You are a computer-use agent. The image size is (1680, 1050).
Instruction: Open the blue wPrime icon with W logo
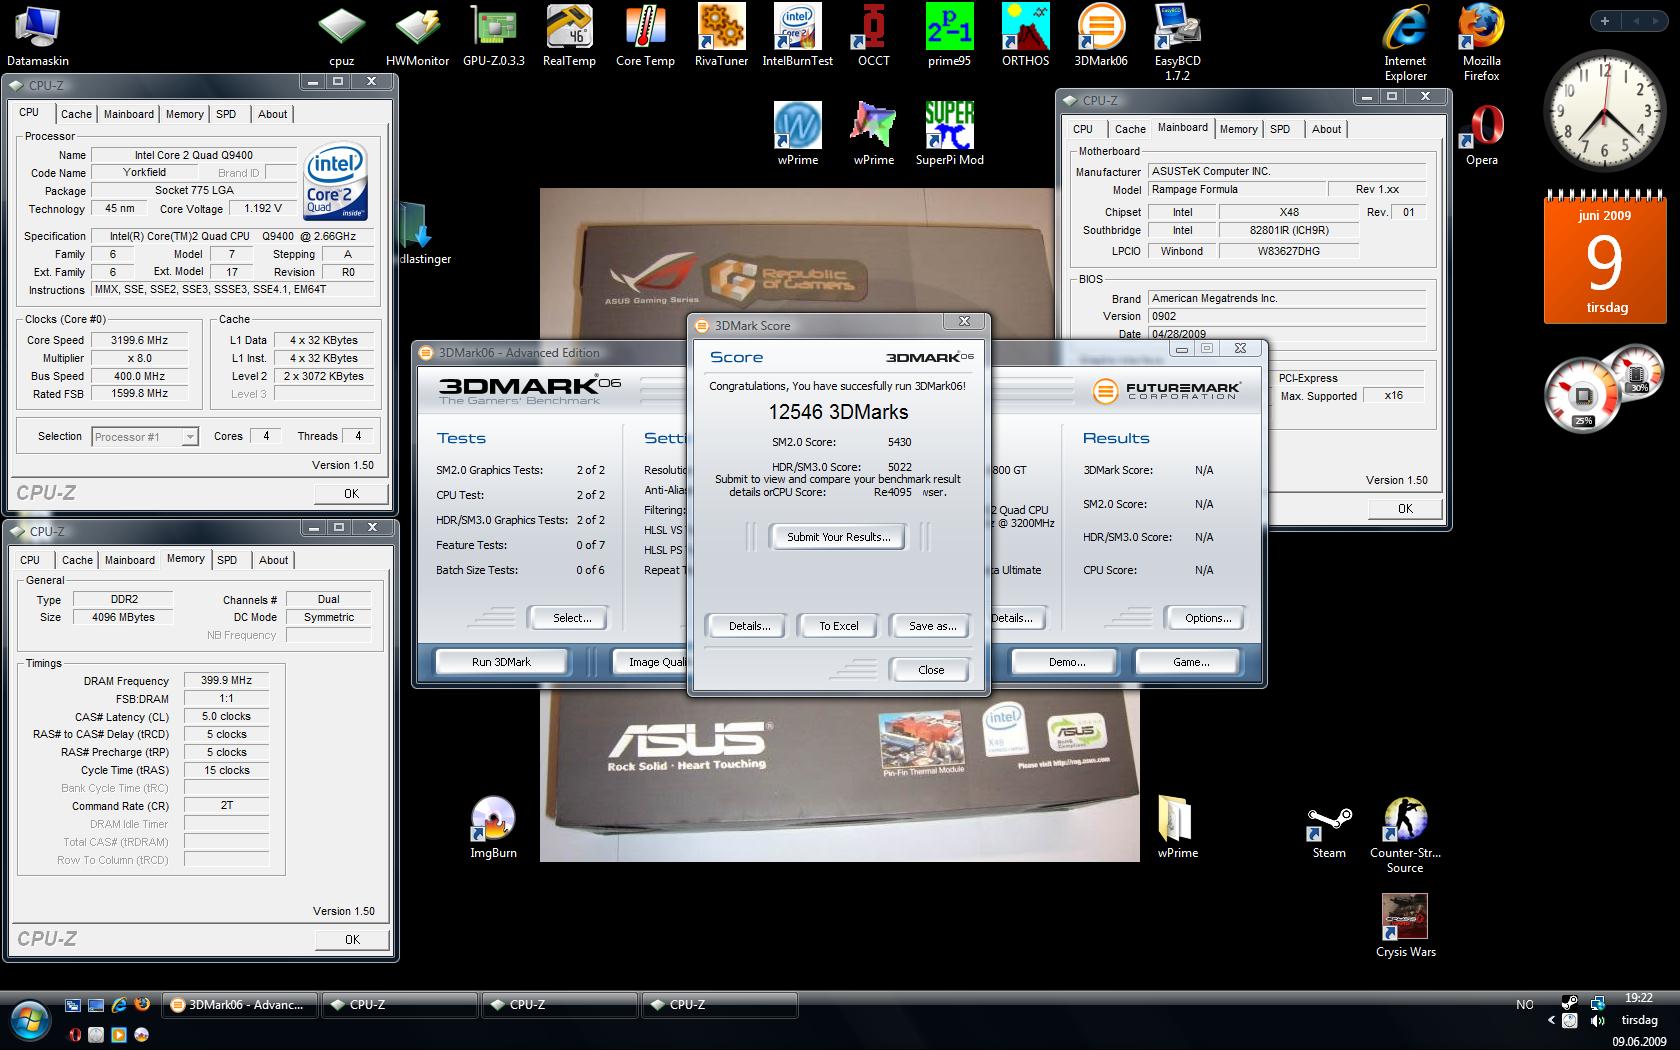pyautogui.click(x=797, y=134)
